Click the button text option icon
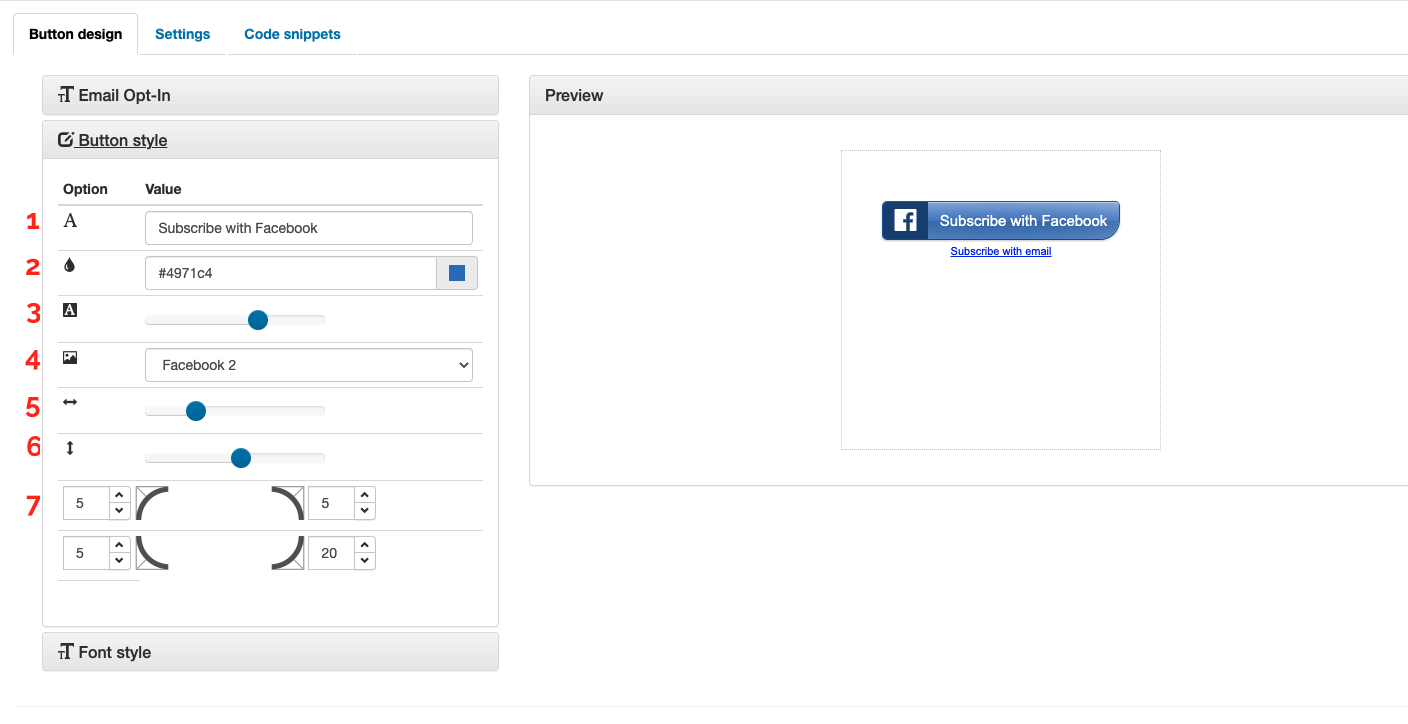1408x724 pixels. click(70, 220)
